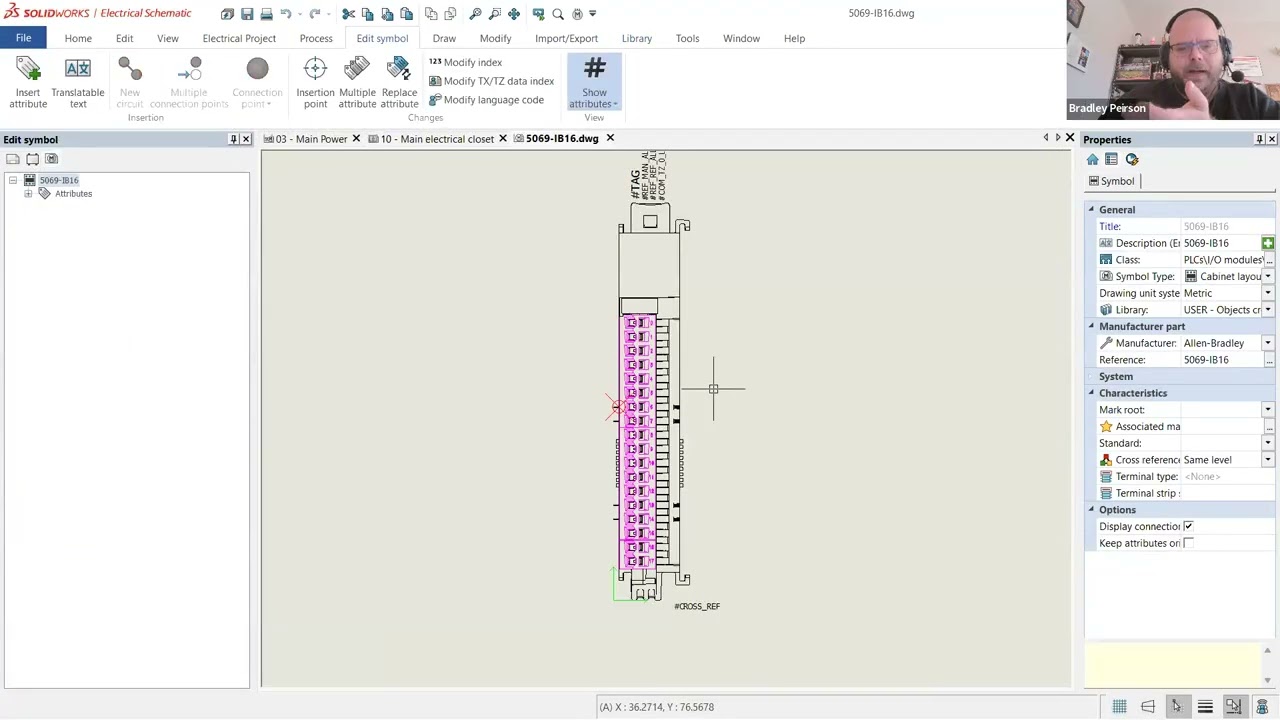1280x720 pixels.
Task: Open the Cross reference dropdown
Action: (1267, 460)
